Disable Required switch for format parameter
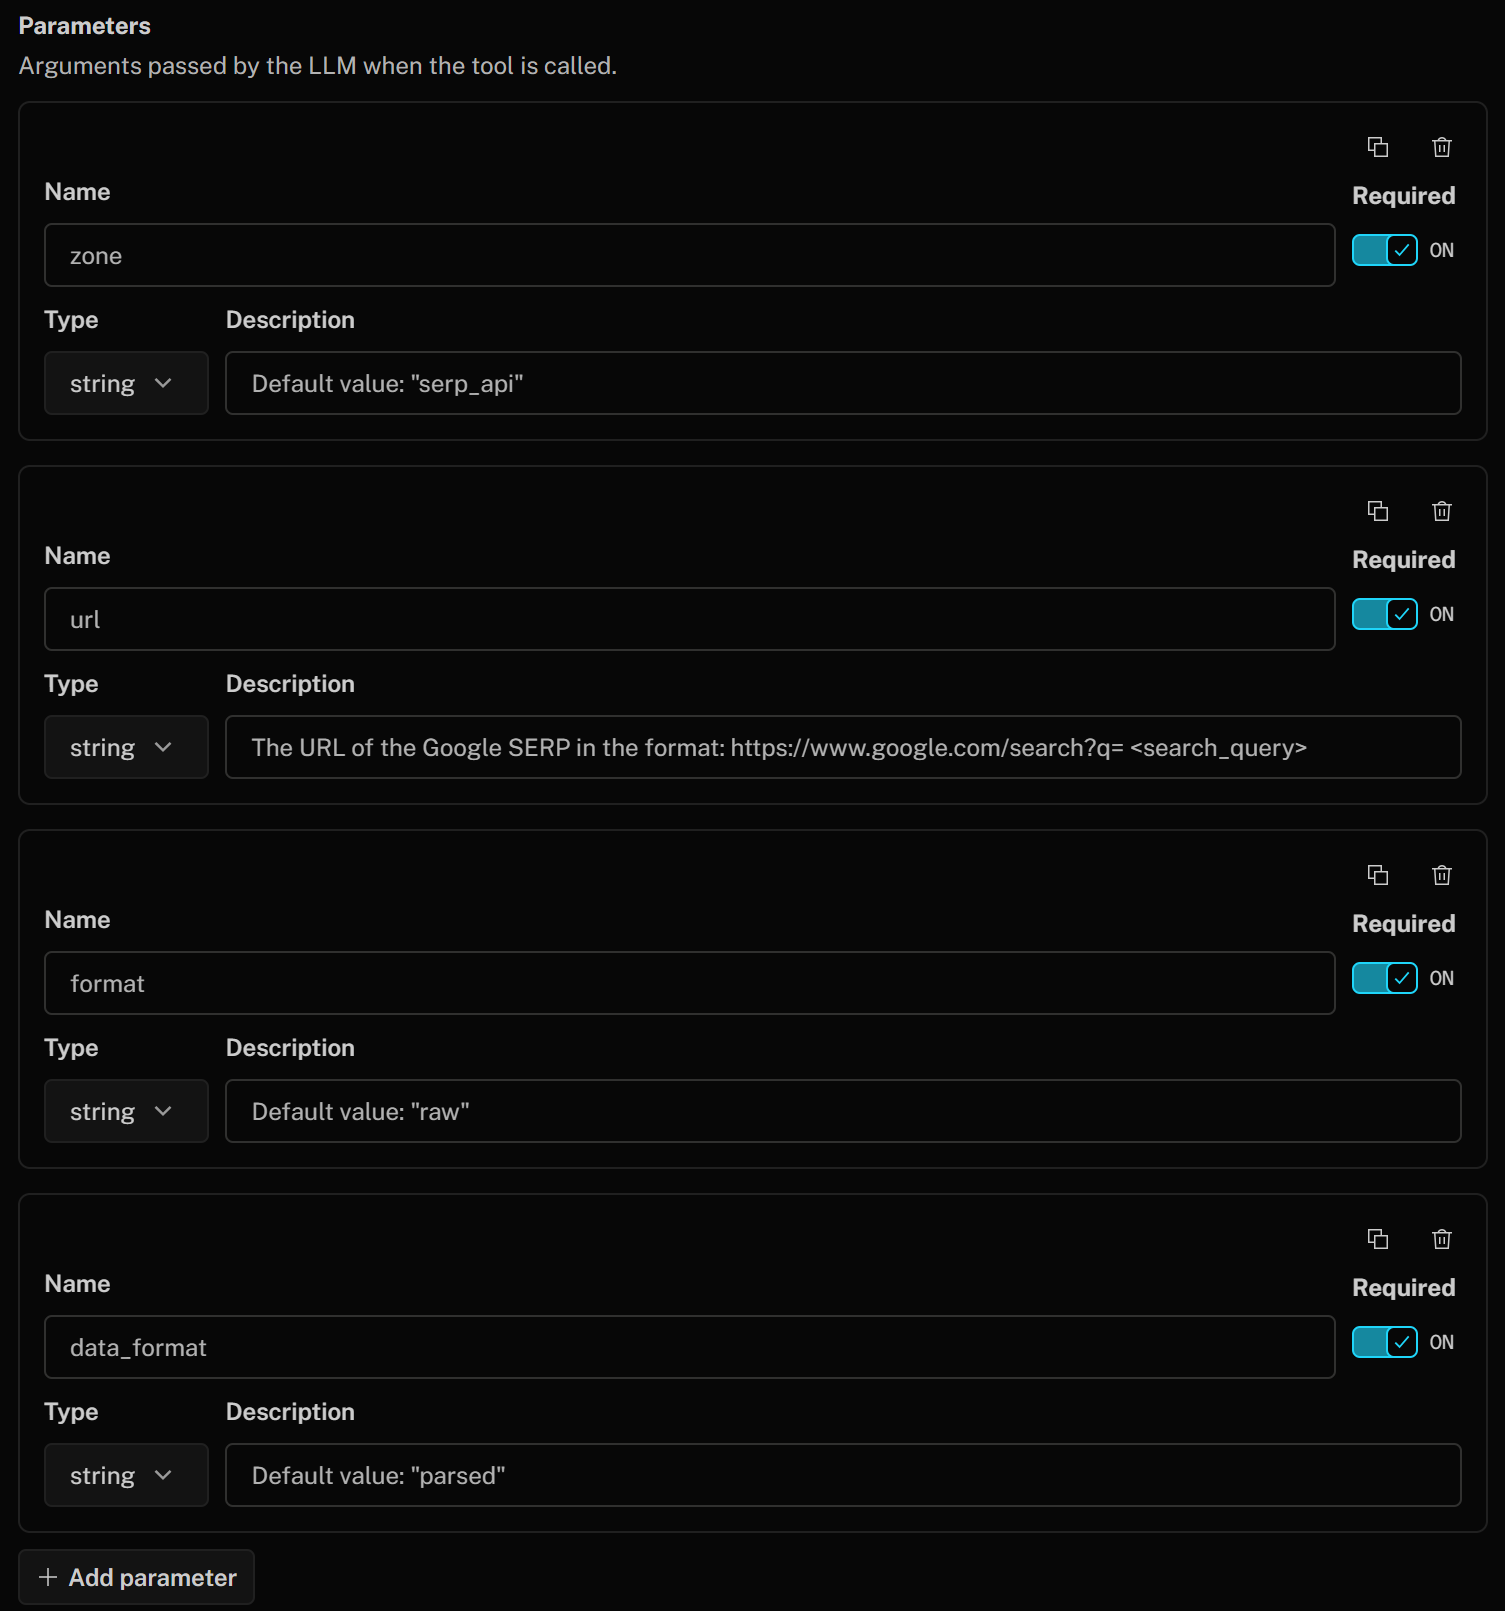1505x1611 pixels. coord(1384,978)
